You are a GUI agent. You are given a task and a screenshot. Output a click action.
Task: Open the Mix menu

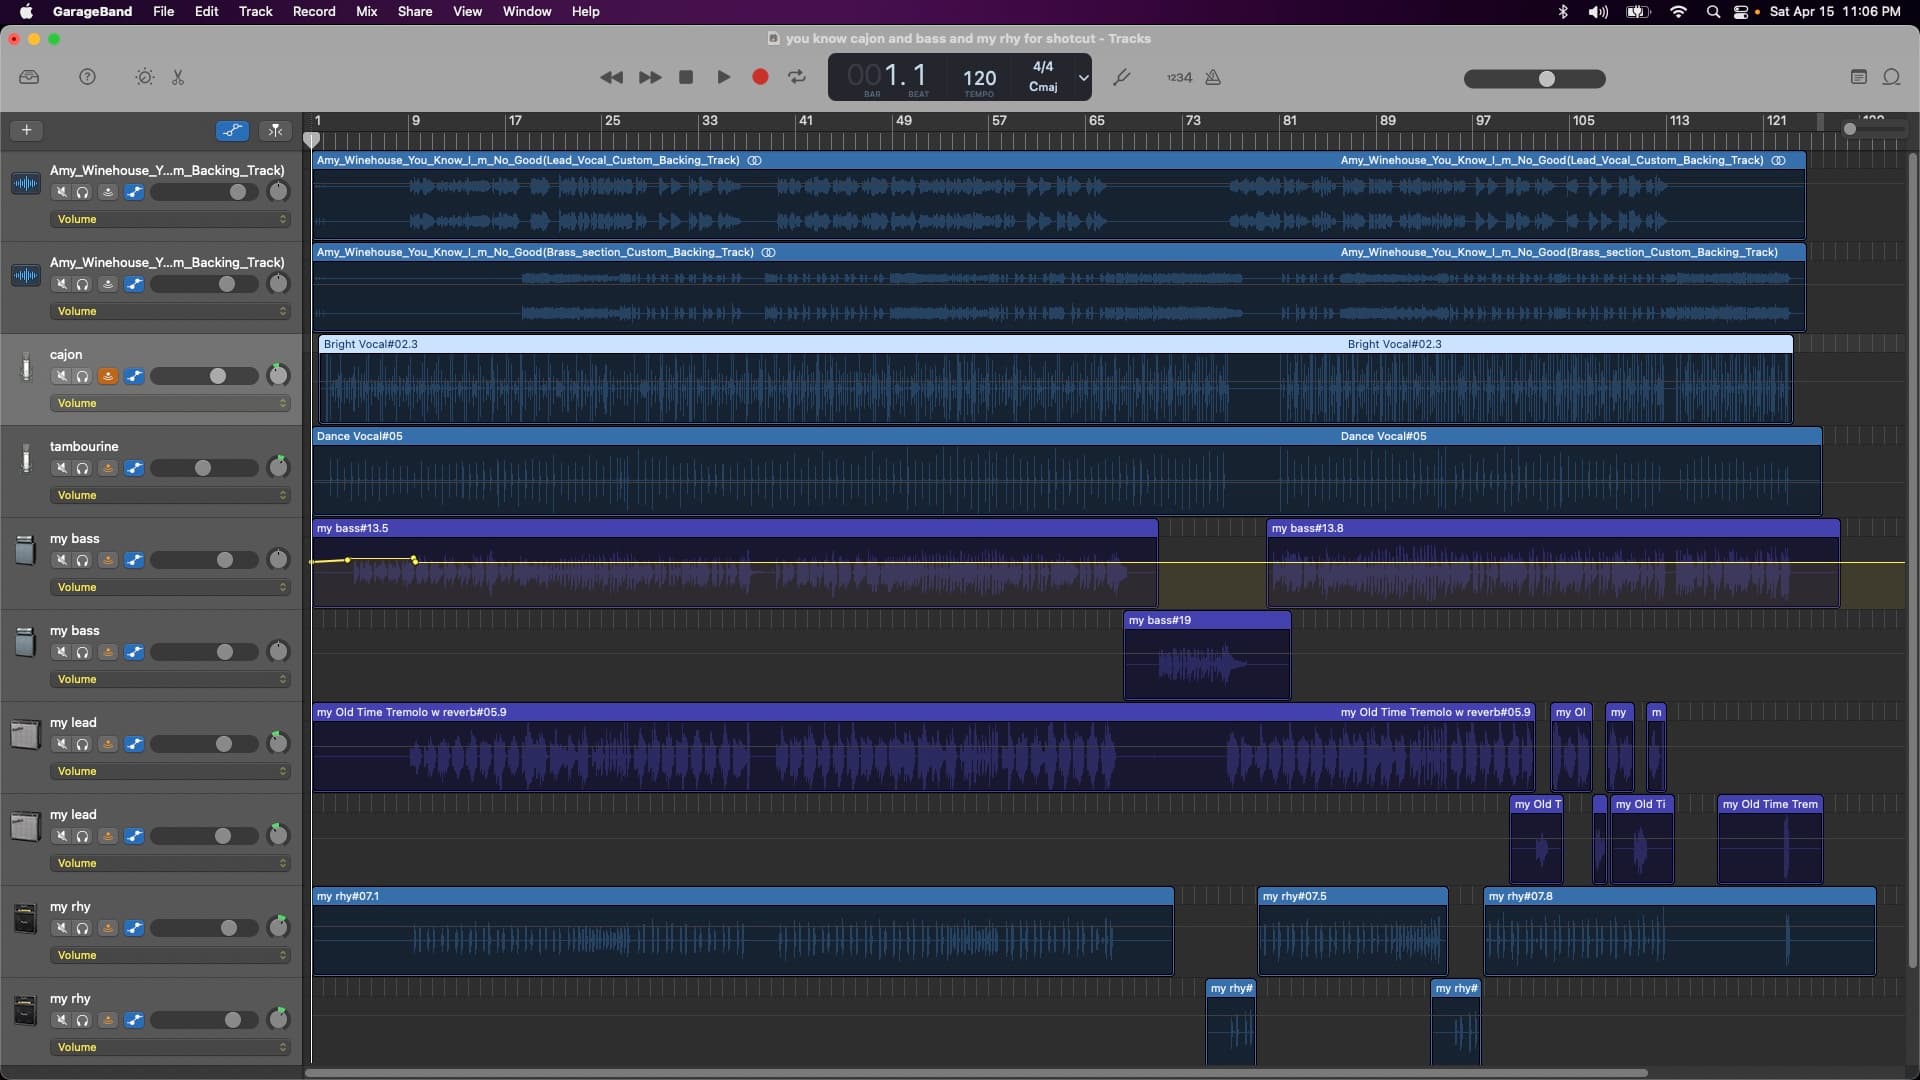click(367, 11)
